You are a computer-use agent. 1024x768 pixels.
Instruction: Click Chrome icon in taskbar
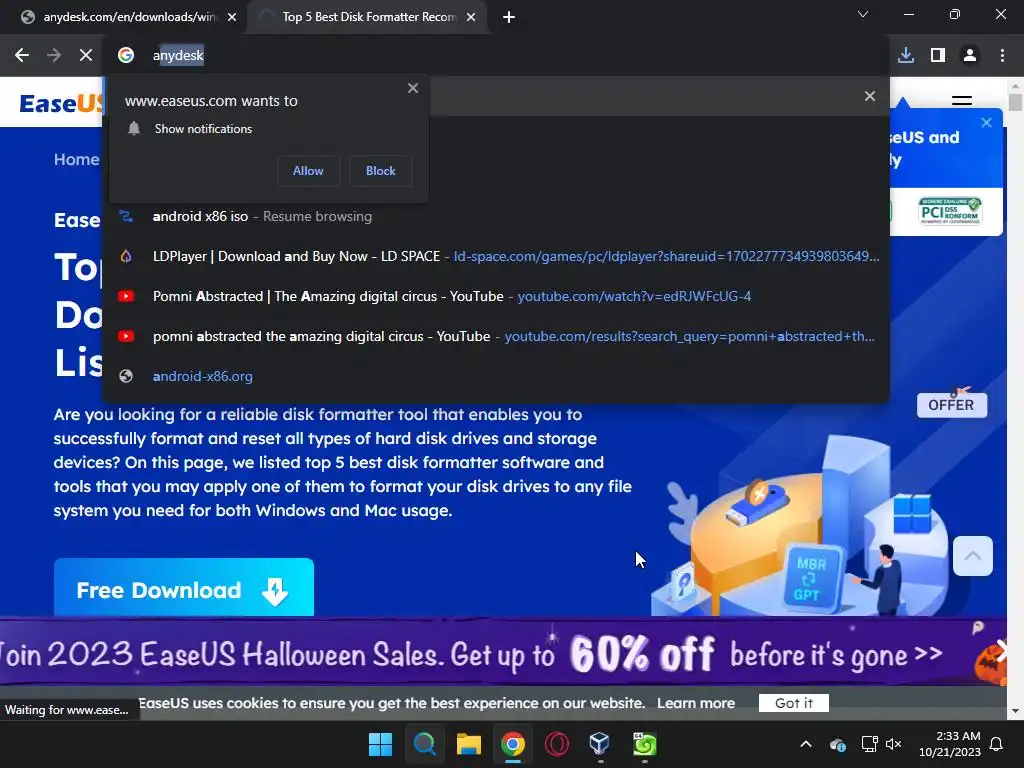513,744
